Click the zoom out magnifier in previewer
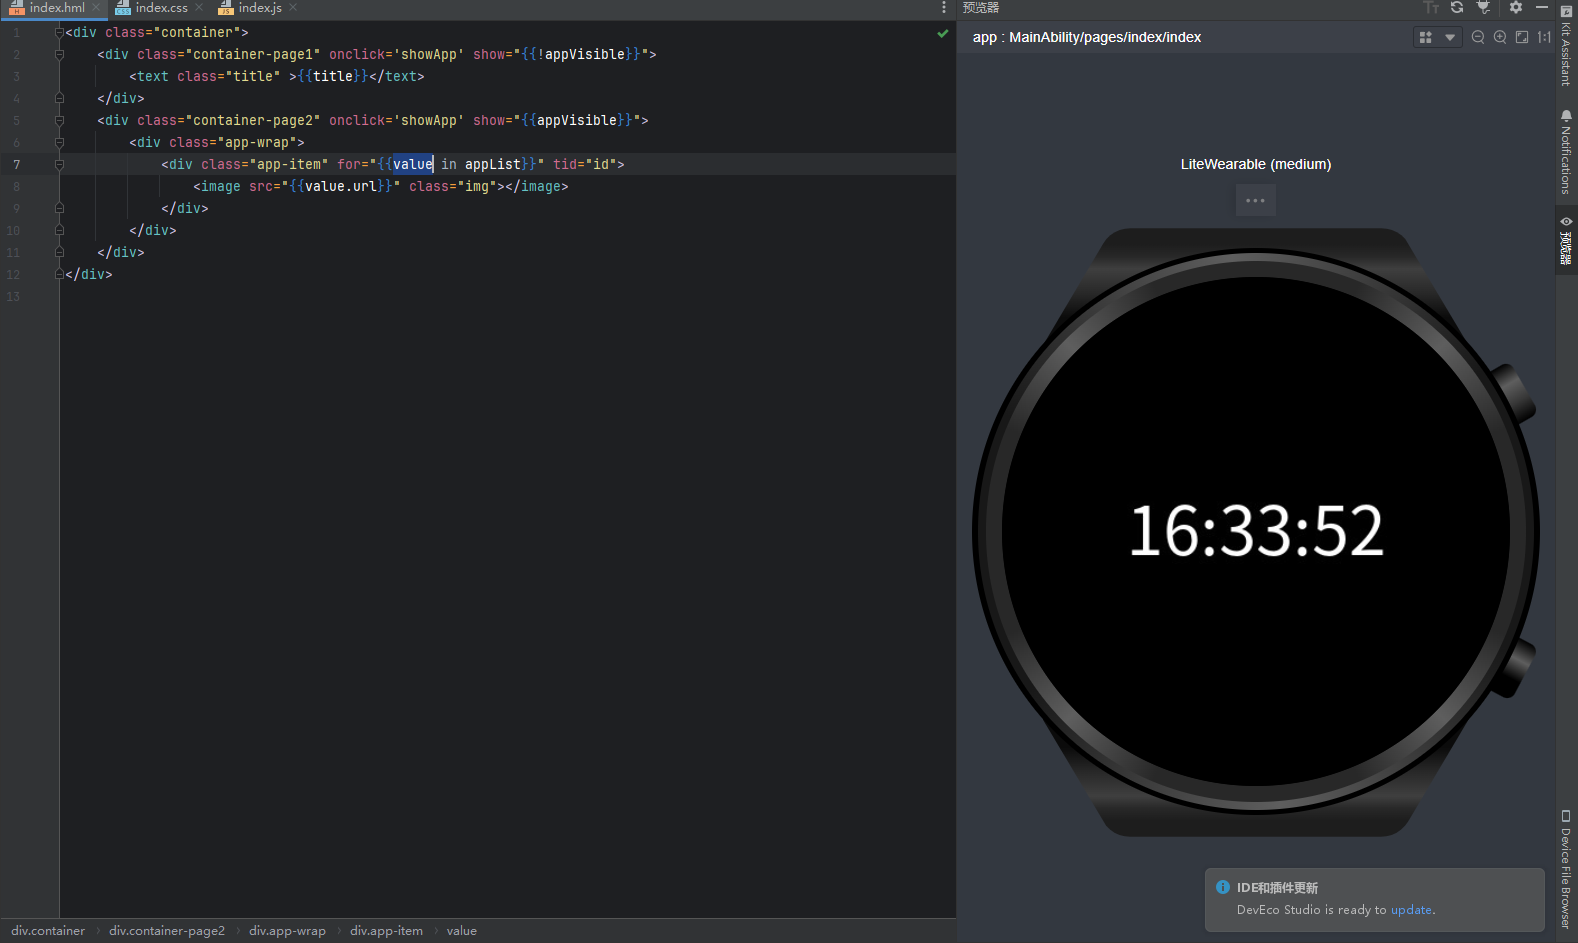The height and width of the screenshot is (943, 1578). 1478,37
